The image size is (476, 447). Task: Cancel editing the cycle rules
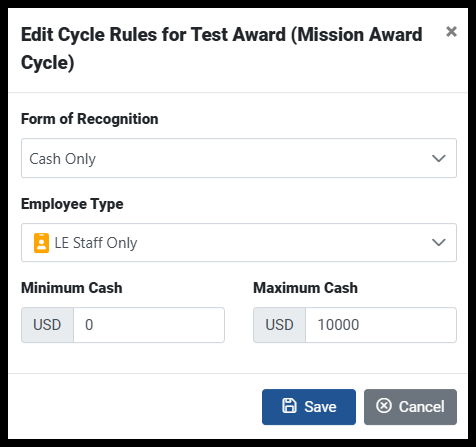pyautogui.click(x=410, y=407)
